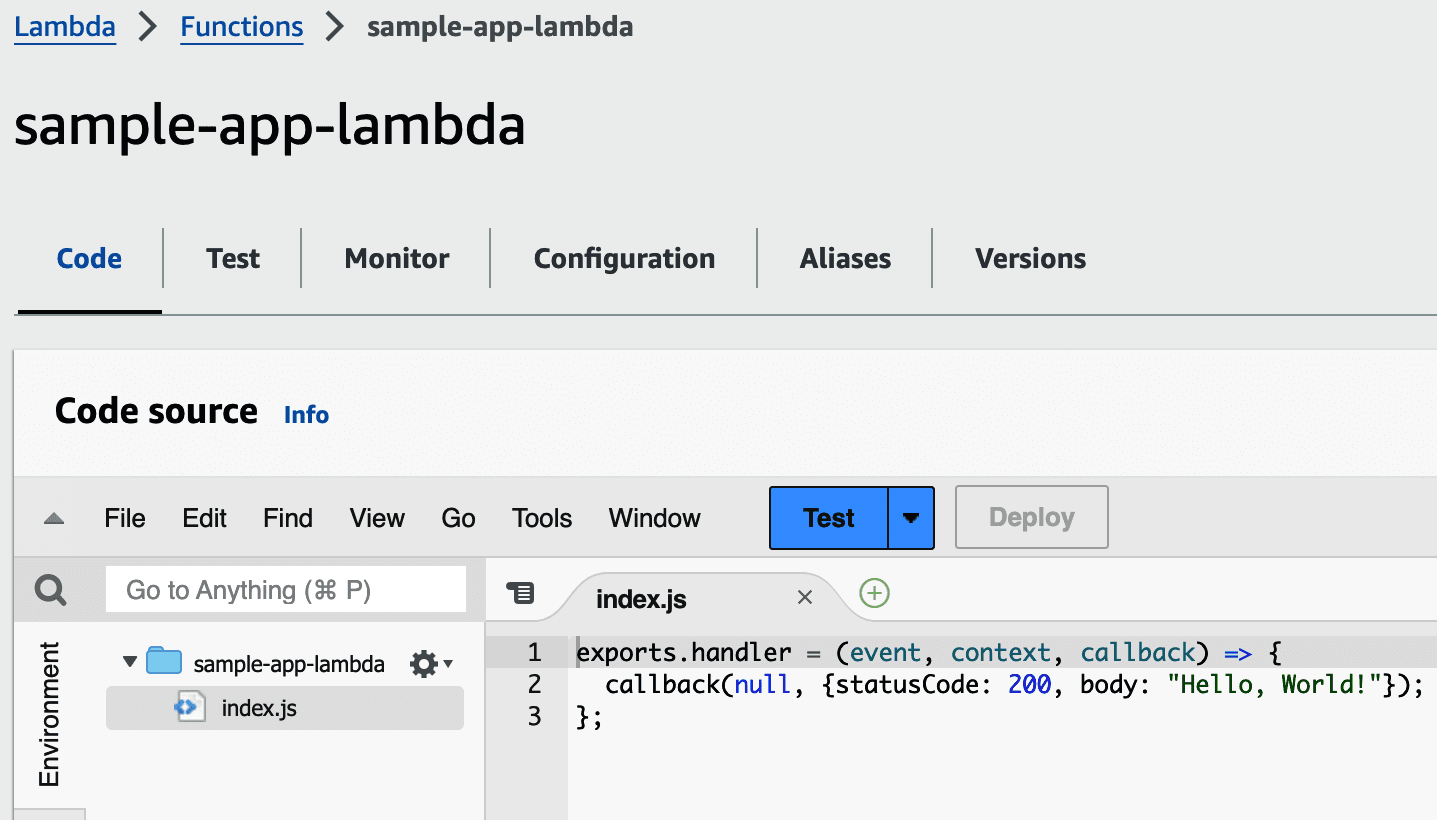Switch to the Code tab
1437x820 pixels.
pos(90,258)
